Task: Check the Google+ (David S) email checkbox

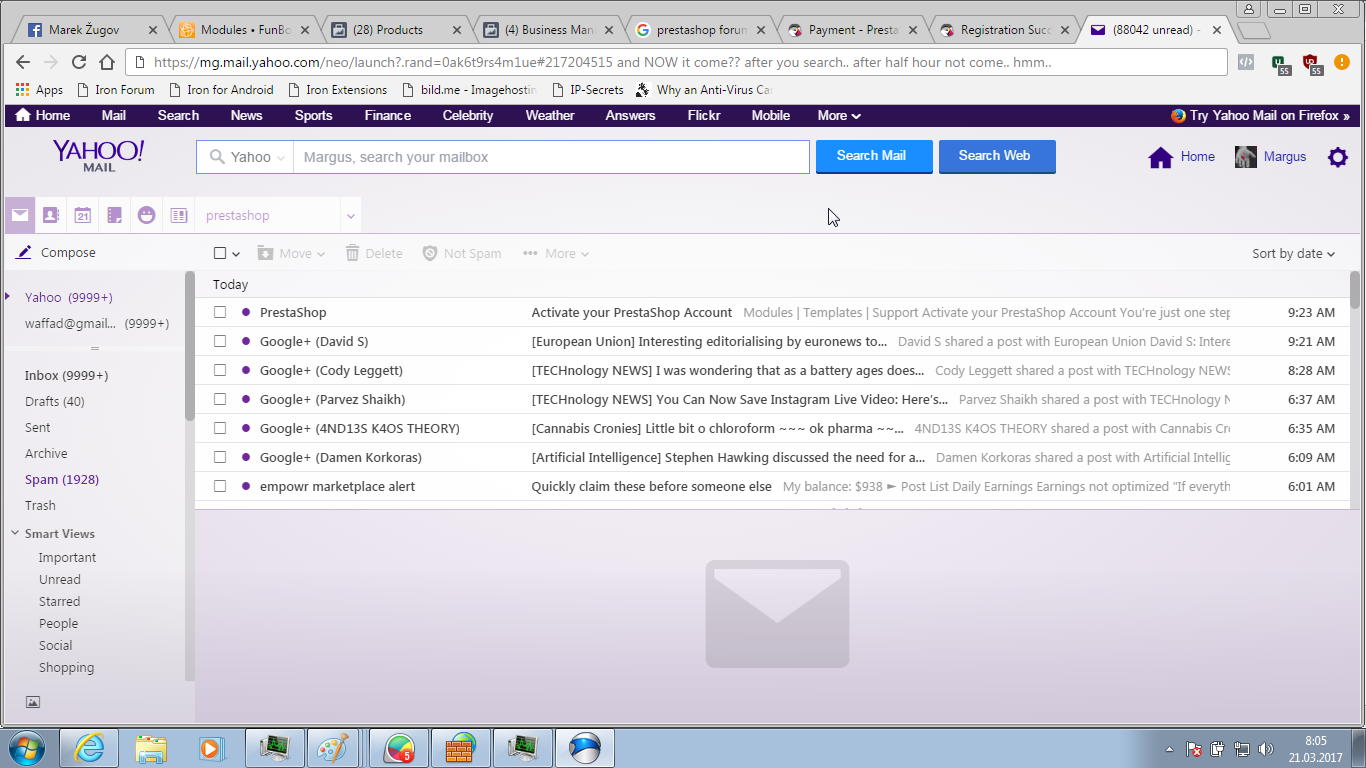Action: (x=220, y=341)
